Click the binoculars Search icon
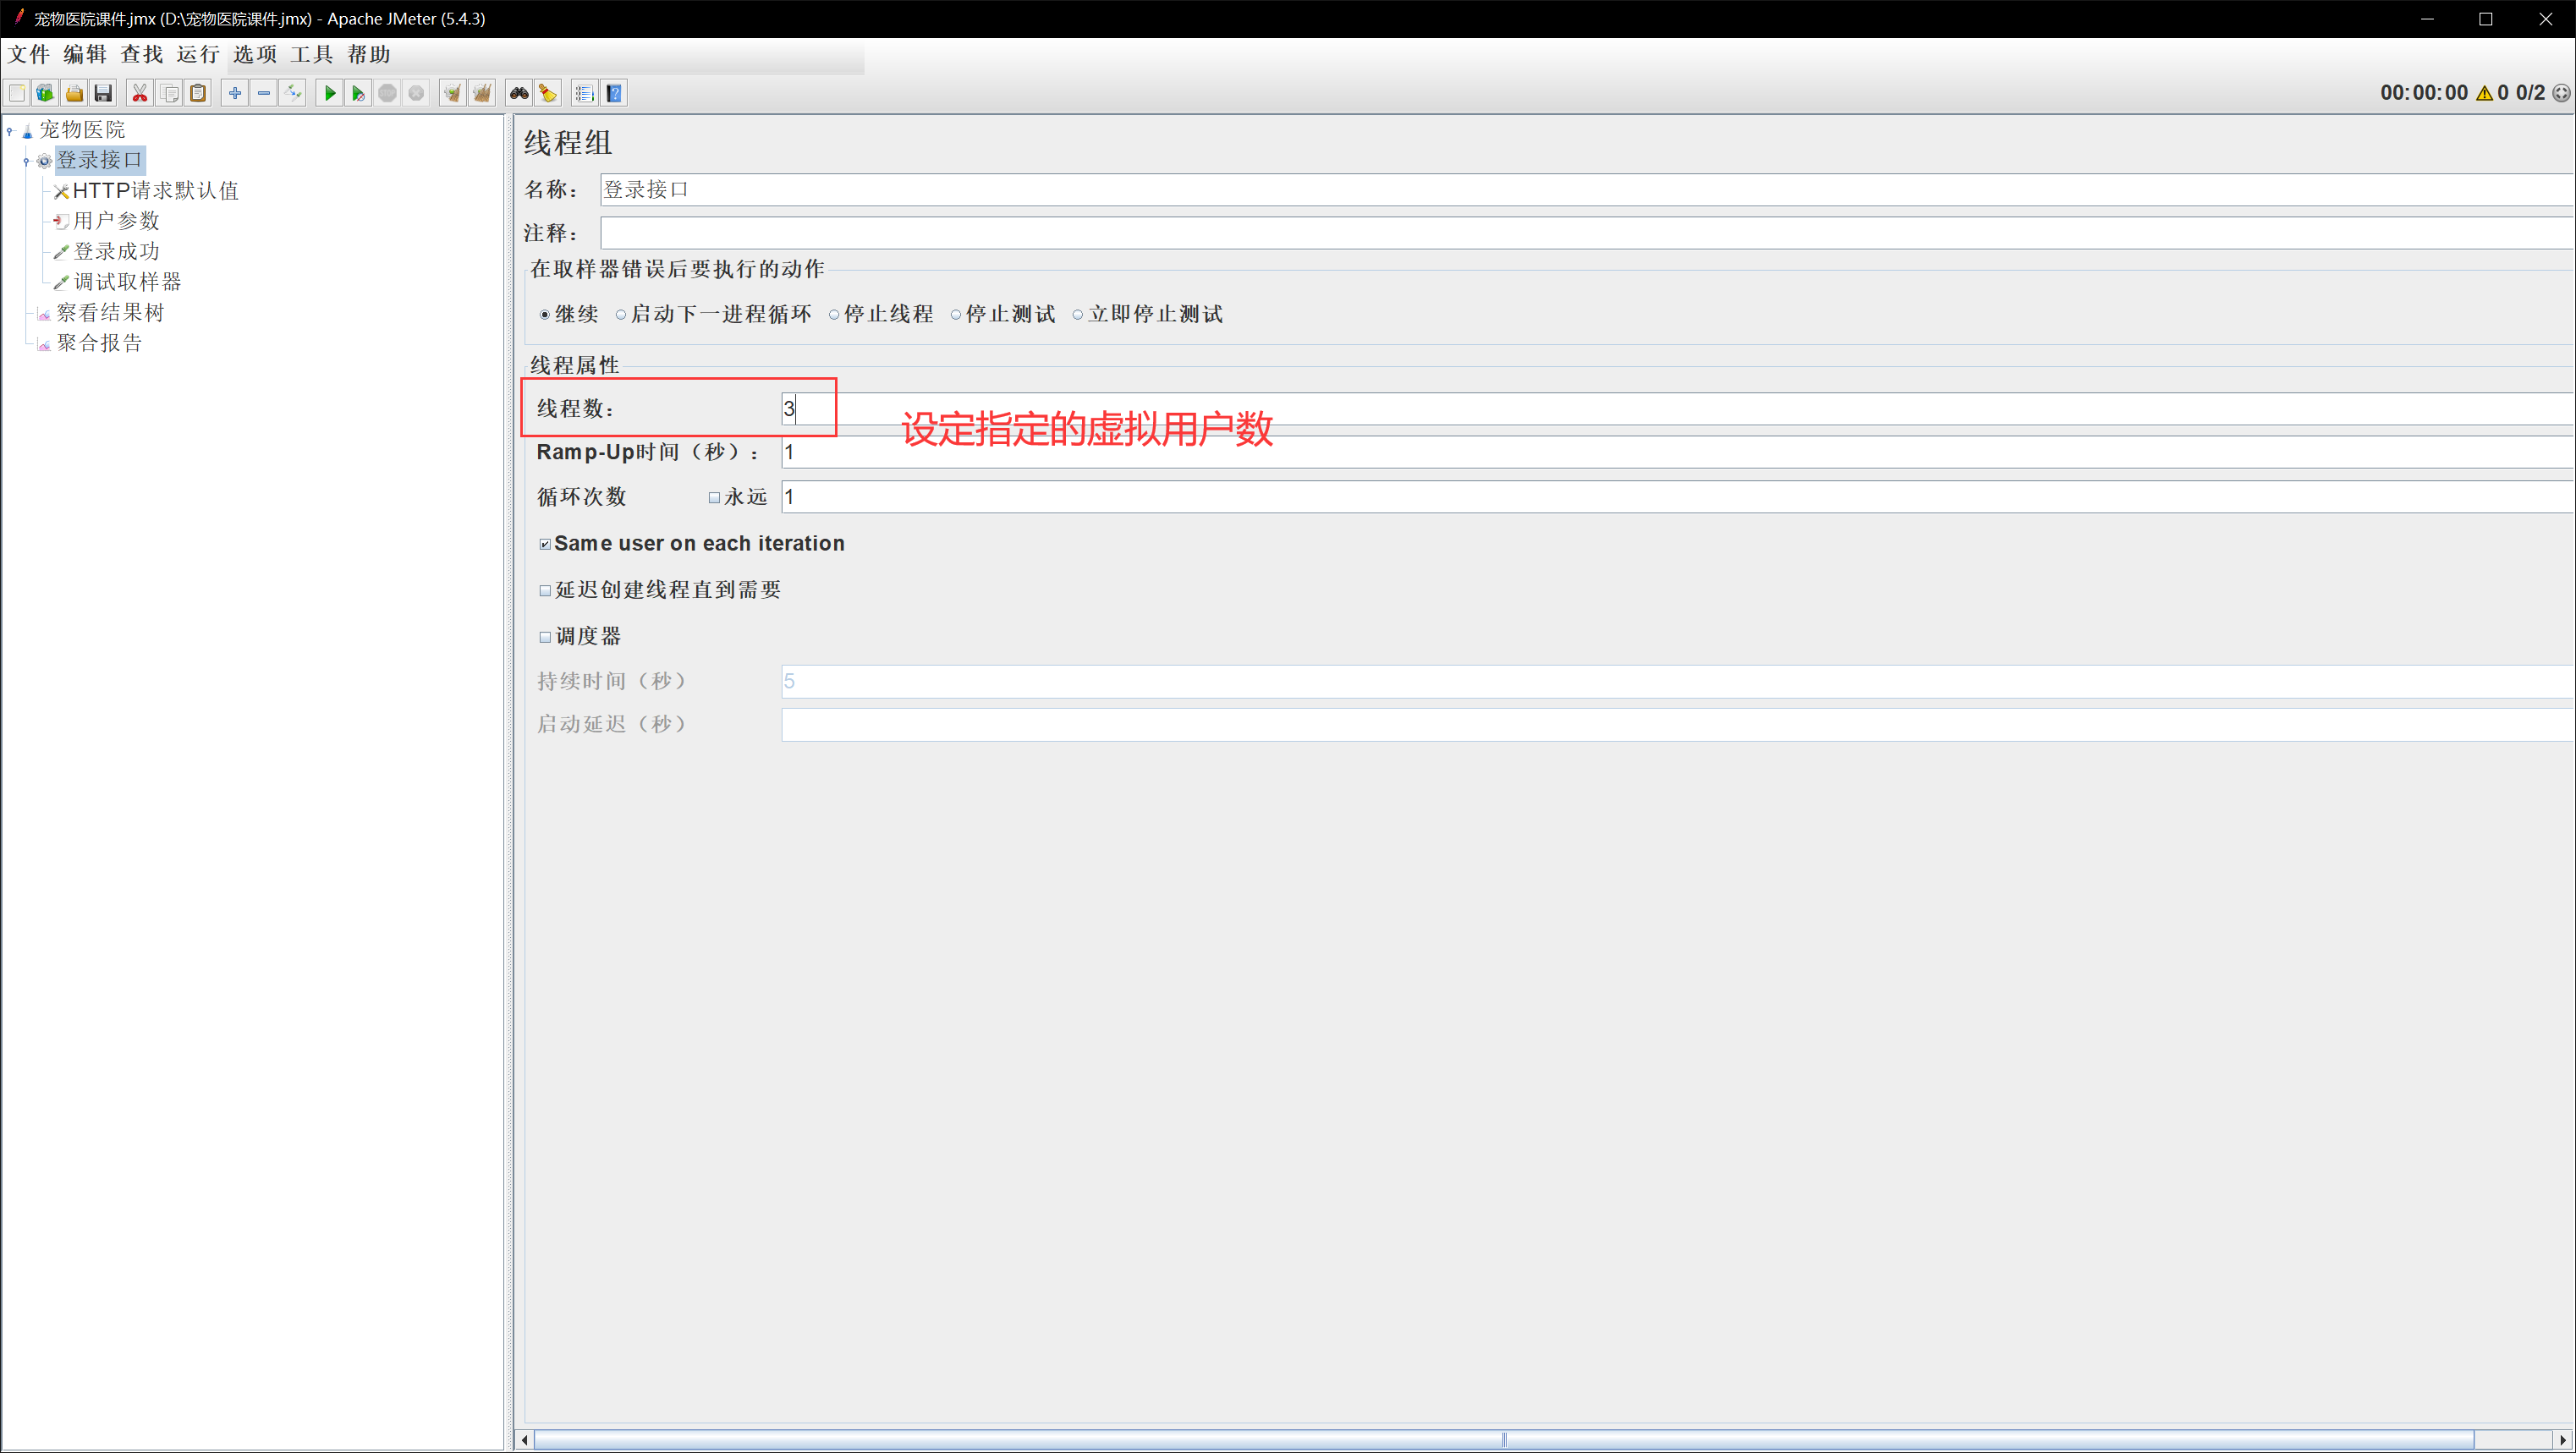Viewport: 2576px width, 1453px height. tap(519, 93)
